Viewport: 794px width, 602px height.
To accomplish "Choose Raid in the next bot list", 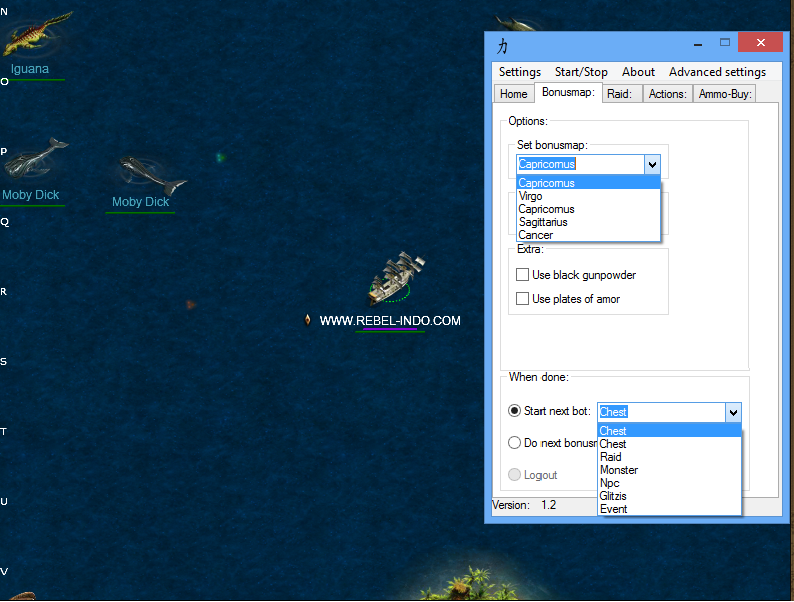I will coord(669,457).
